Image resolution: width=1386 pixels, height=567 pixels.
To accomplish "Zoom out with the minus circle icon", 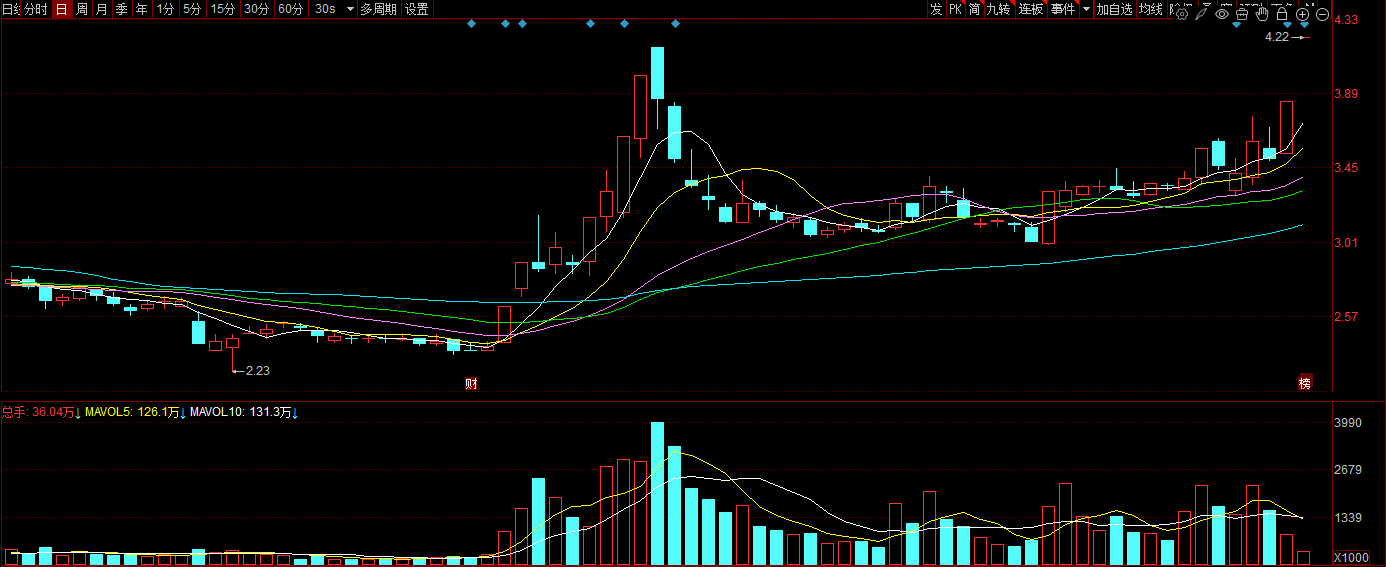I will (1322, 14).
